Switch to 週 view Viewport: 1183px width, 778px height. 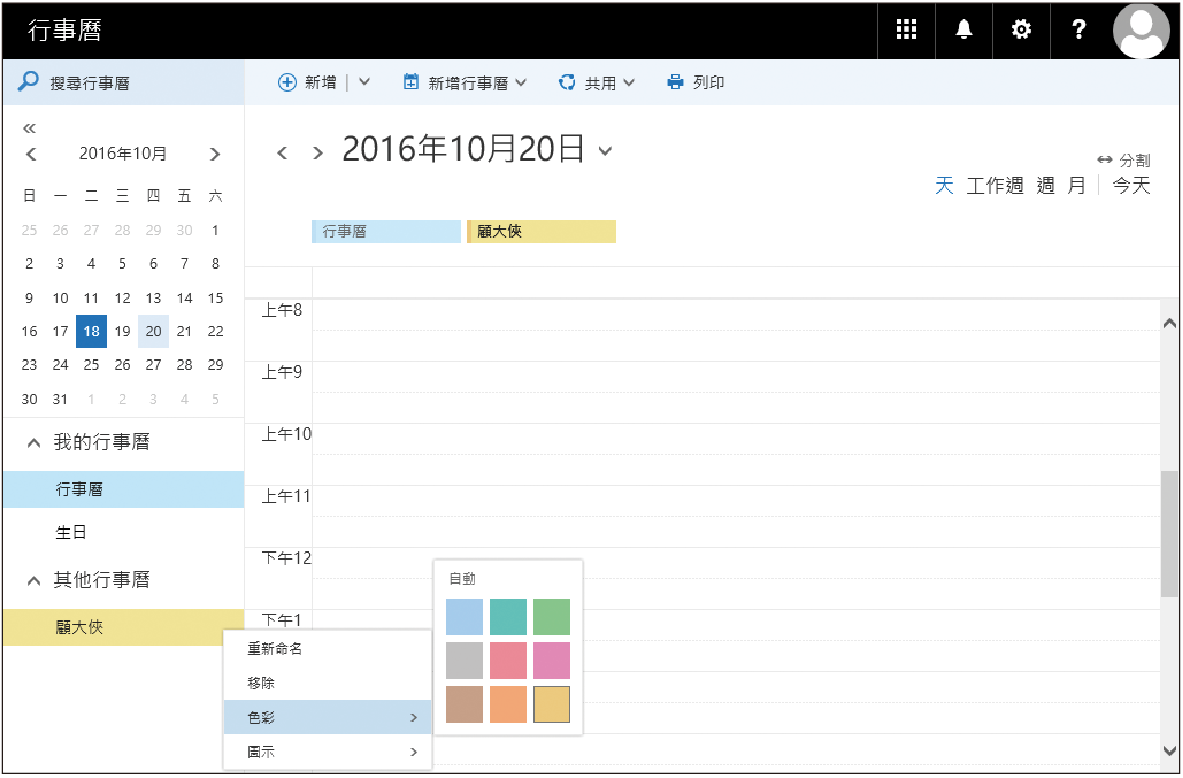pos(1046,185)
